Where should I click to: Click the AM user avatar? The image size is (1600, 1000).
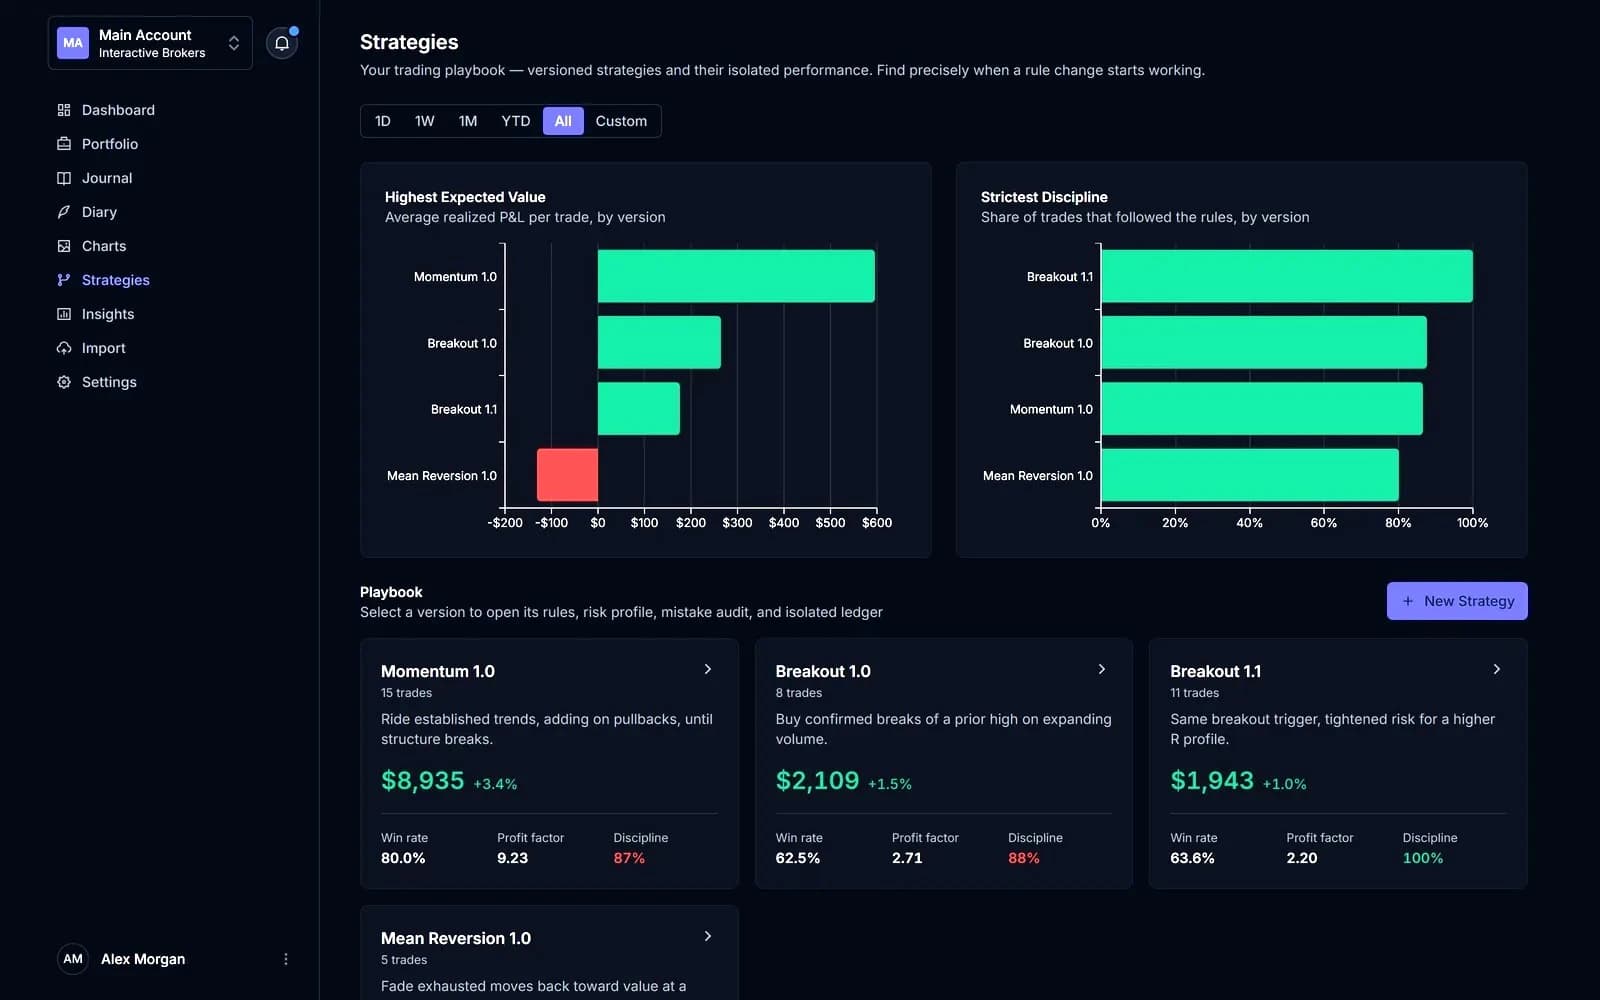point(73,959)
